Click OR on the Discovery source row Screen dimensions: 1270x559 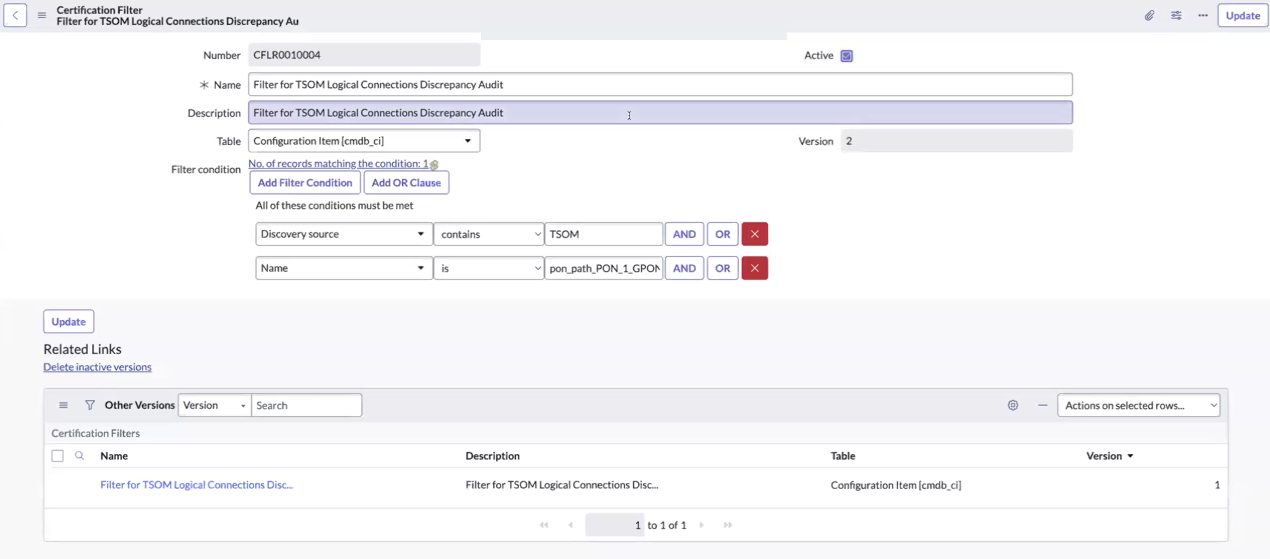723,234
